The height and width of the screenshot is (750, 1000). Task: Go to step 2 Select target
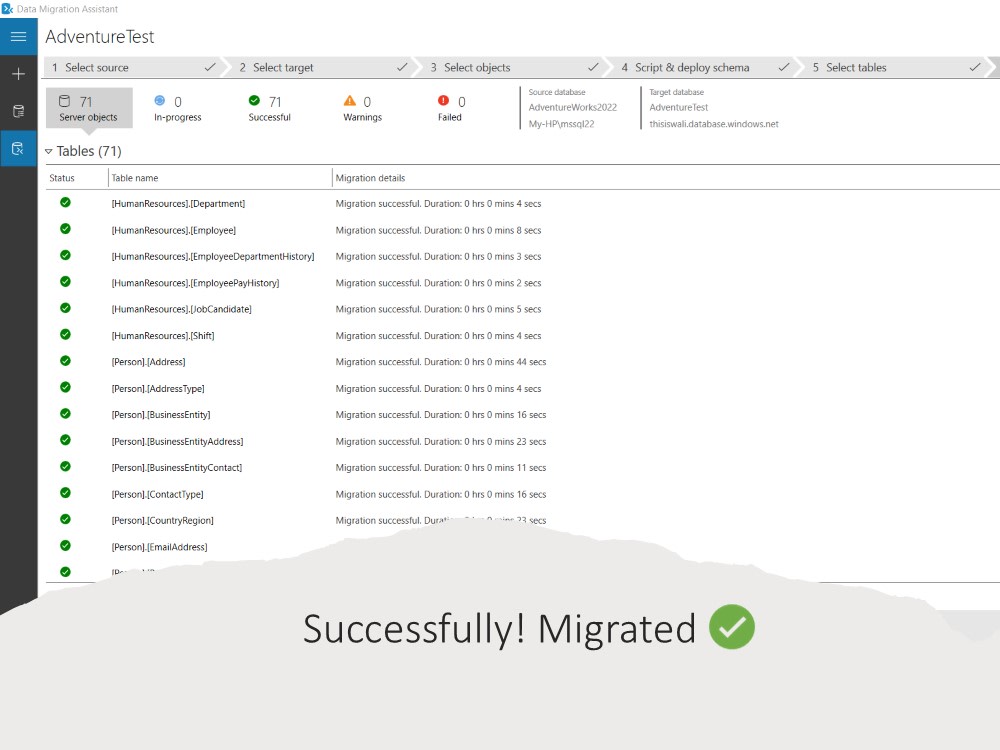(x=324, y=68)
